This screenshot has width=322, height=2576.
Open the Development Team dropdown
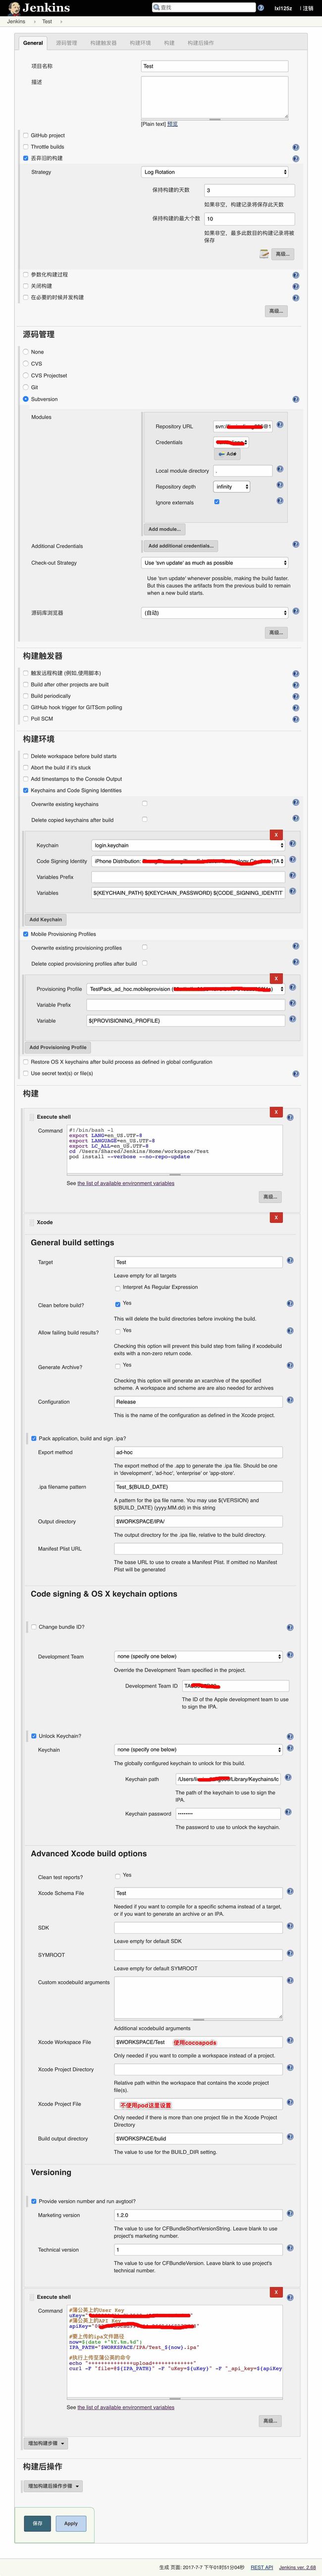pos(198,1657)
